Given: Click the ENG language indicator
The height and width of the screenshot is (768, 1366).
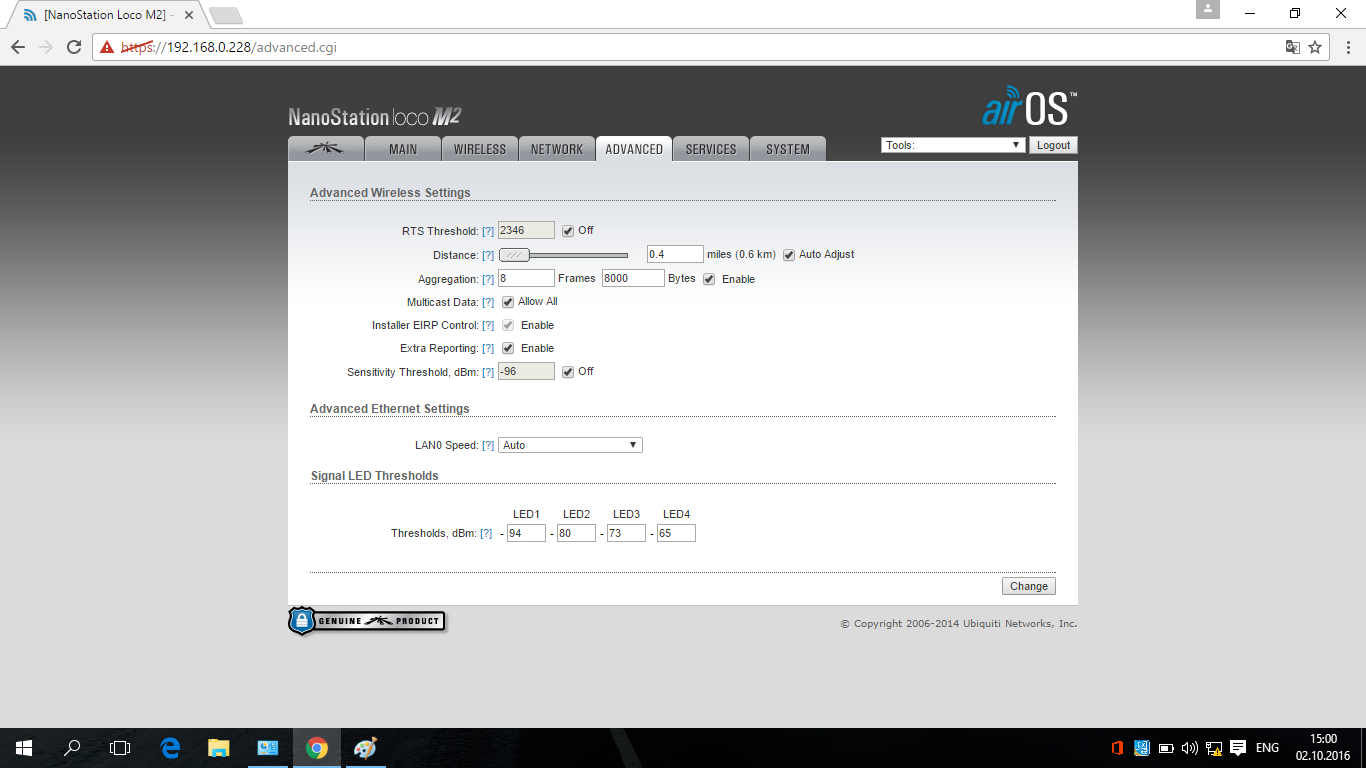Looking at the screenshot, I should coord(1267,748).
